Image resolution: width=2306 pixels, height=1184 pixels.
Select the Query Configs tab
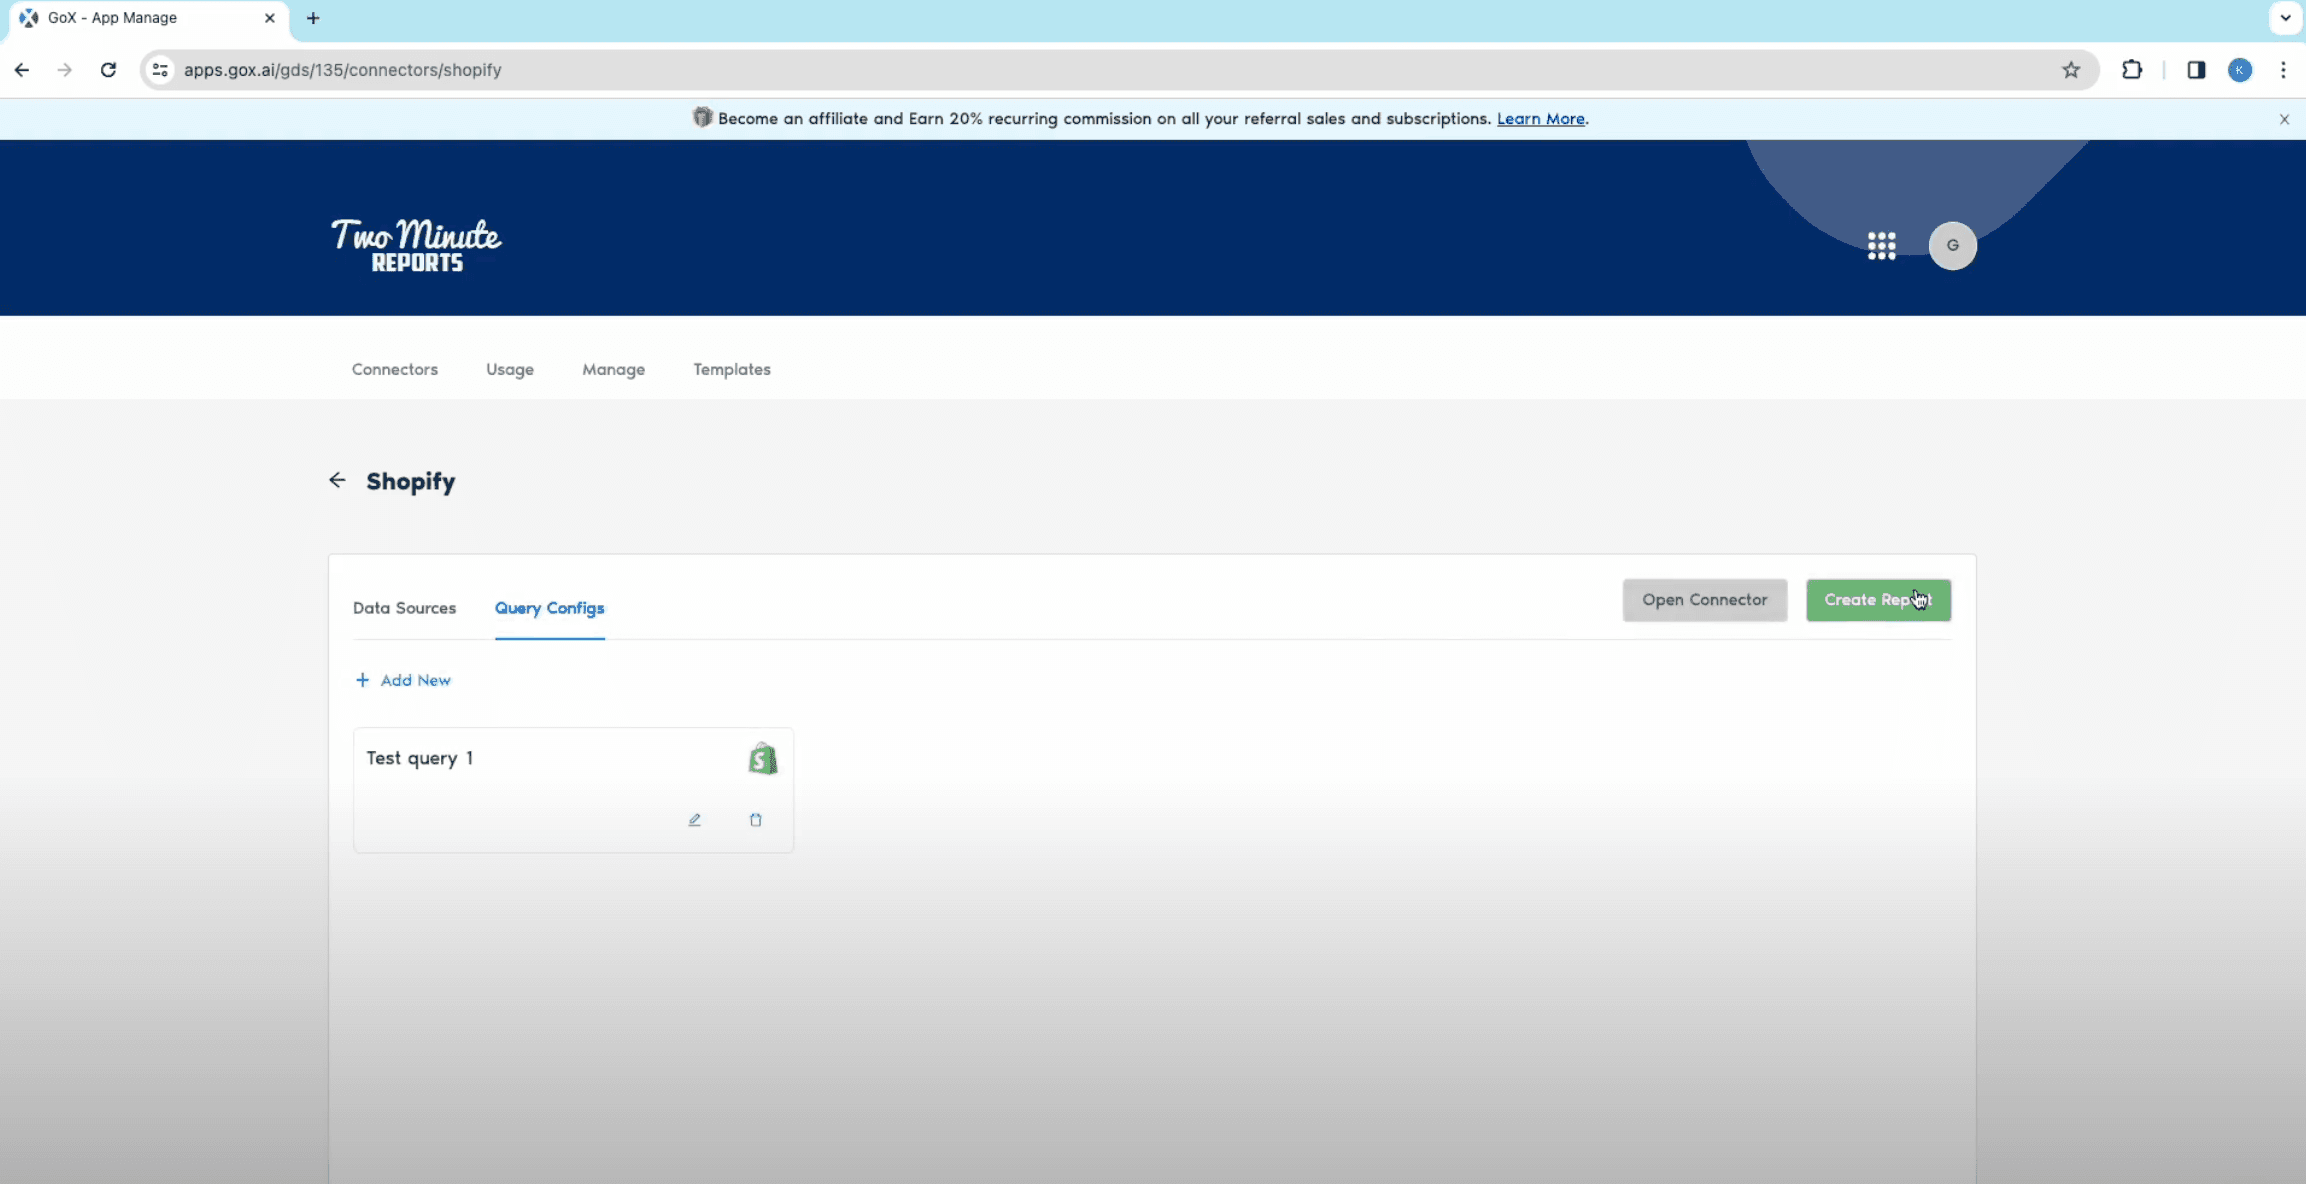tap(549, 608)
